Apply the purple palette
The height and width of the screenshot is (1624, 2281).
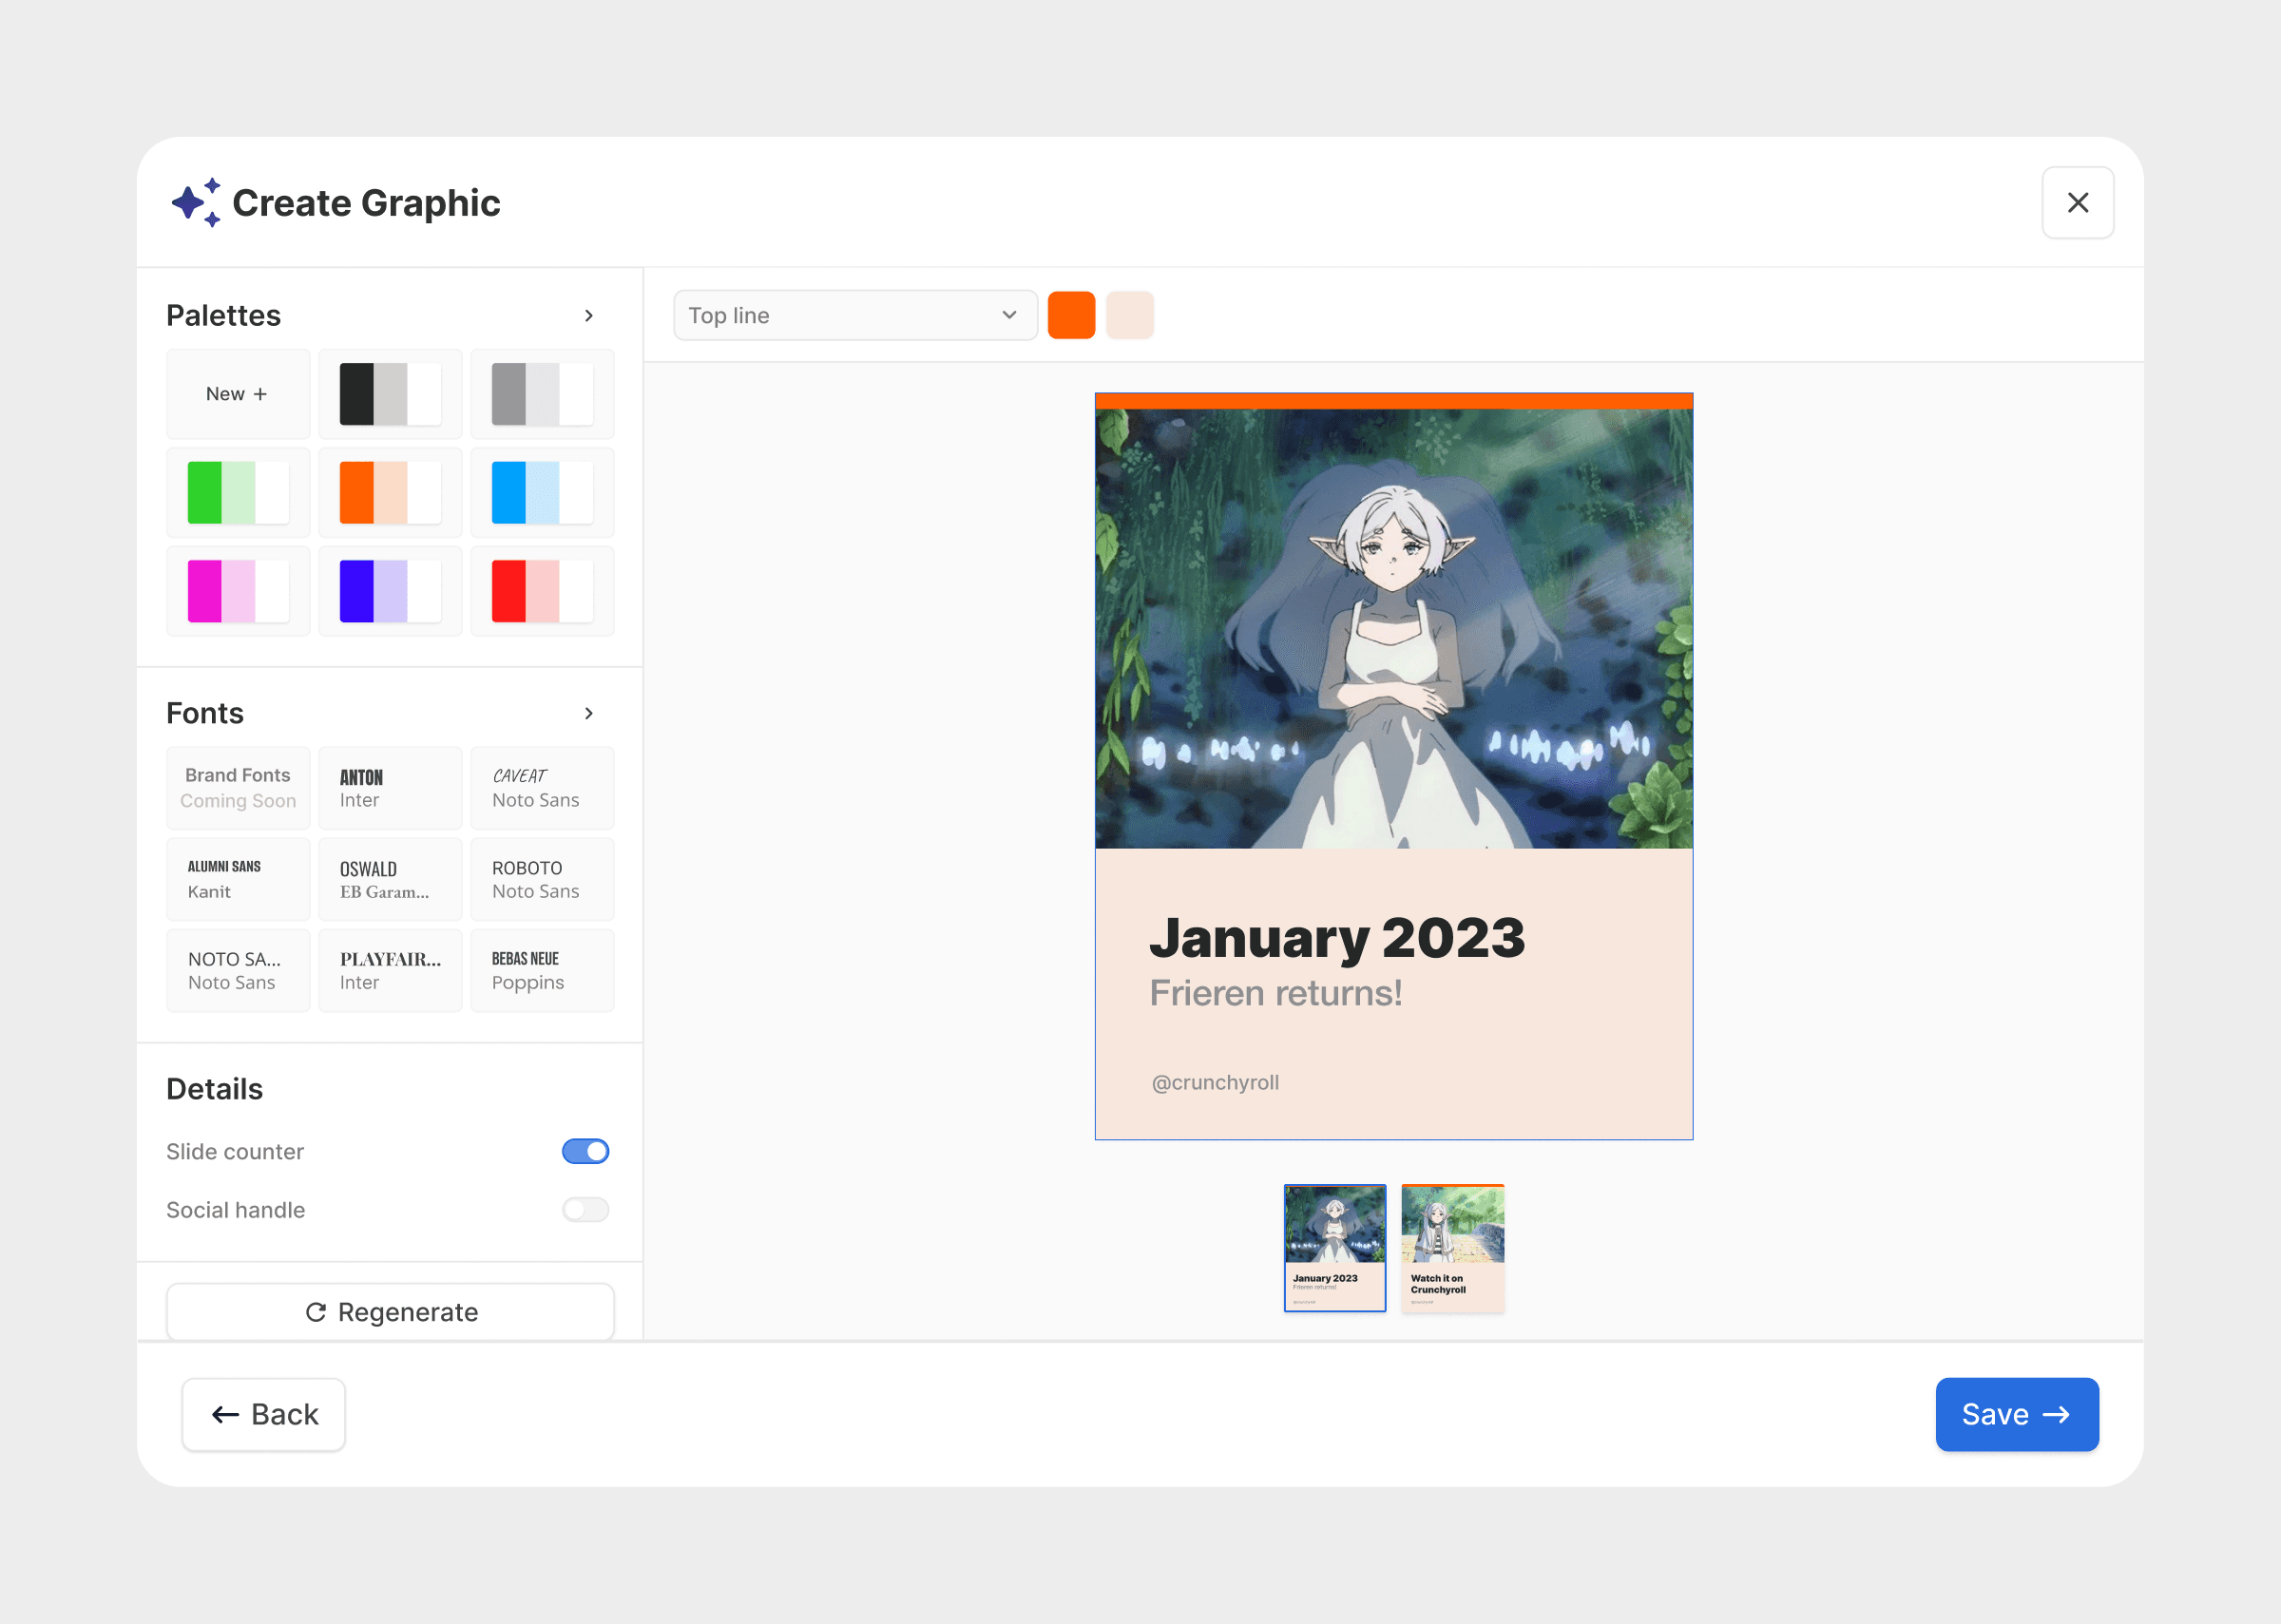(x=390, y=591)
